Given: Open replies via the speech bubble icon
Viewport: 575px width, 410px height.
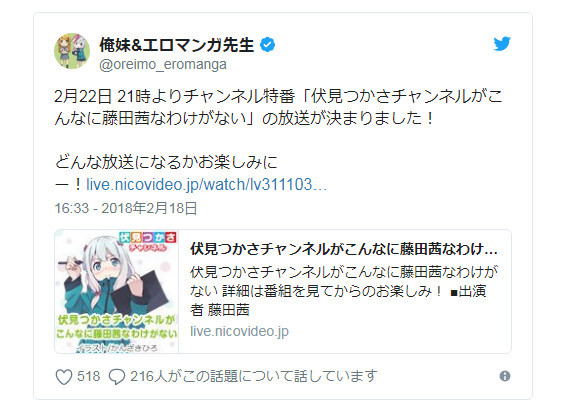Looking at the screenshot, I should tap(117, 377).
